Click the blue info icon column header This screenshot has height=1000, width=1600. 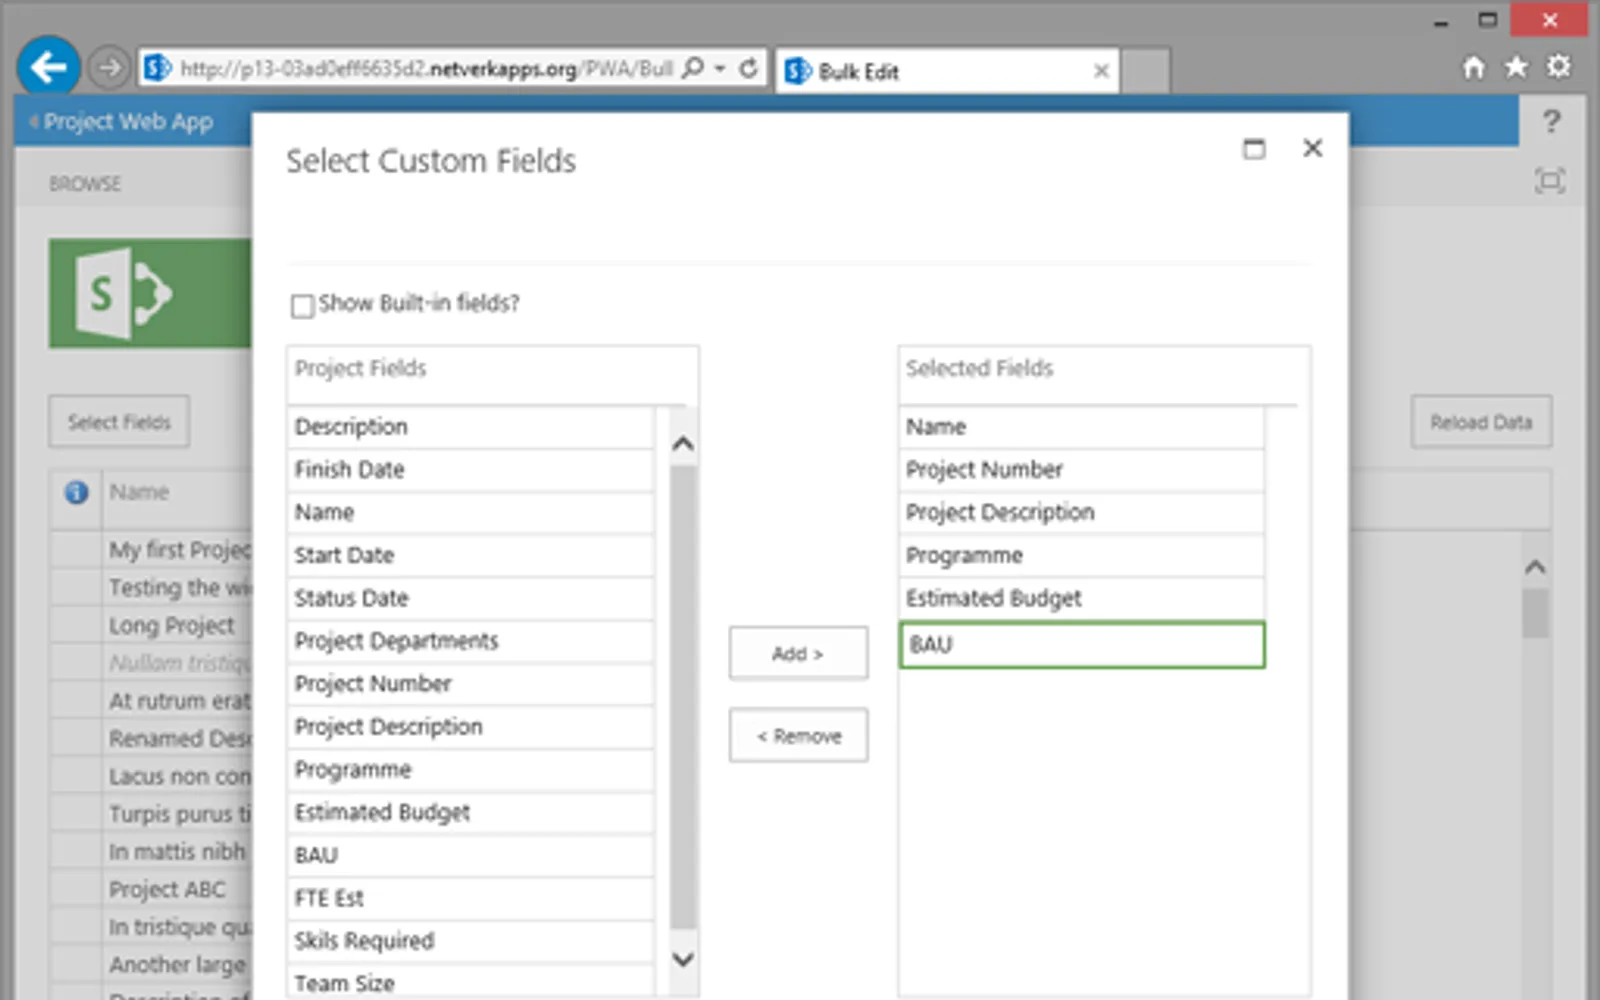point(76,492)
